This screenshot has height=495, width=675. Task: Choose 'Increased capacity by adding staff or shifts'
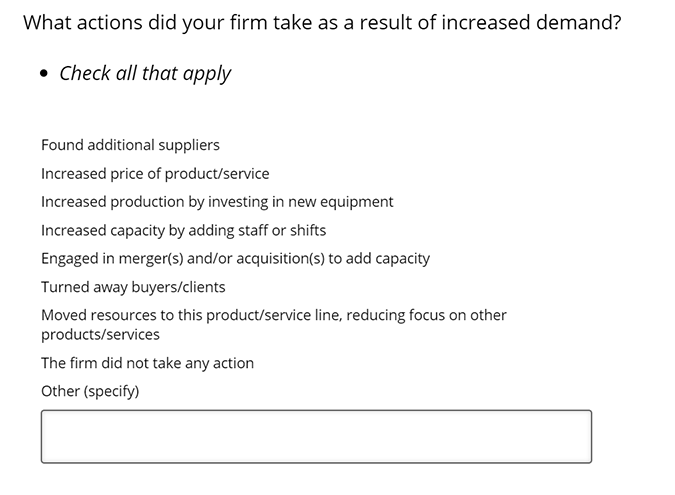click(183, 230)
